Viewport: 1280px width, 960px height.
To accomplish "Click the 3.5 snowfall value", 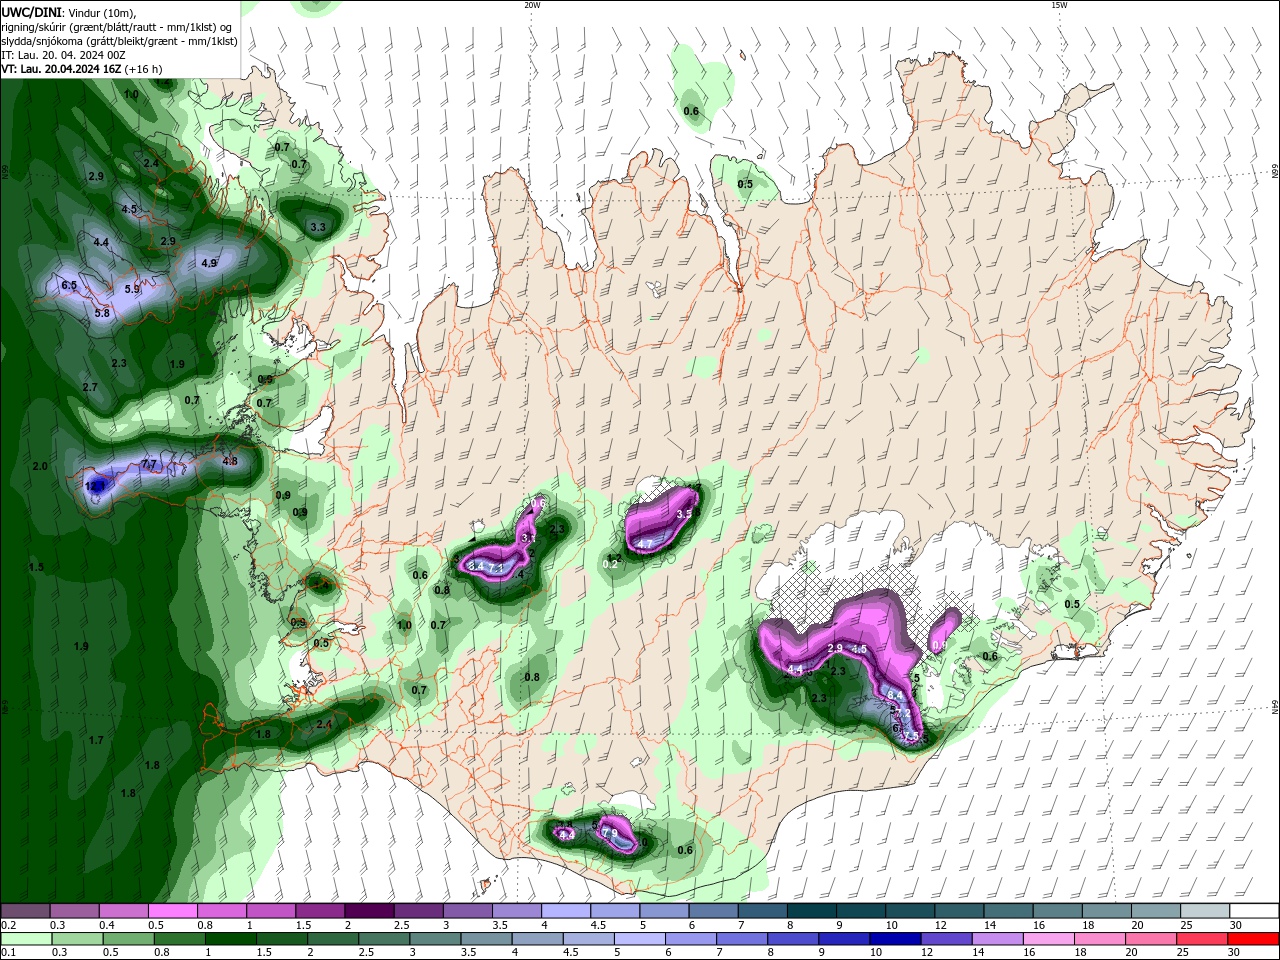I will coord(685,514).
